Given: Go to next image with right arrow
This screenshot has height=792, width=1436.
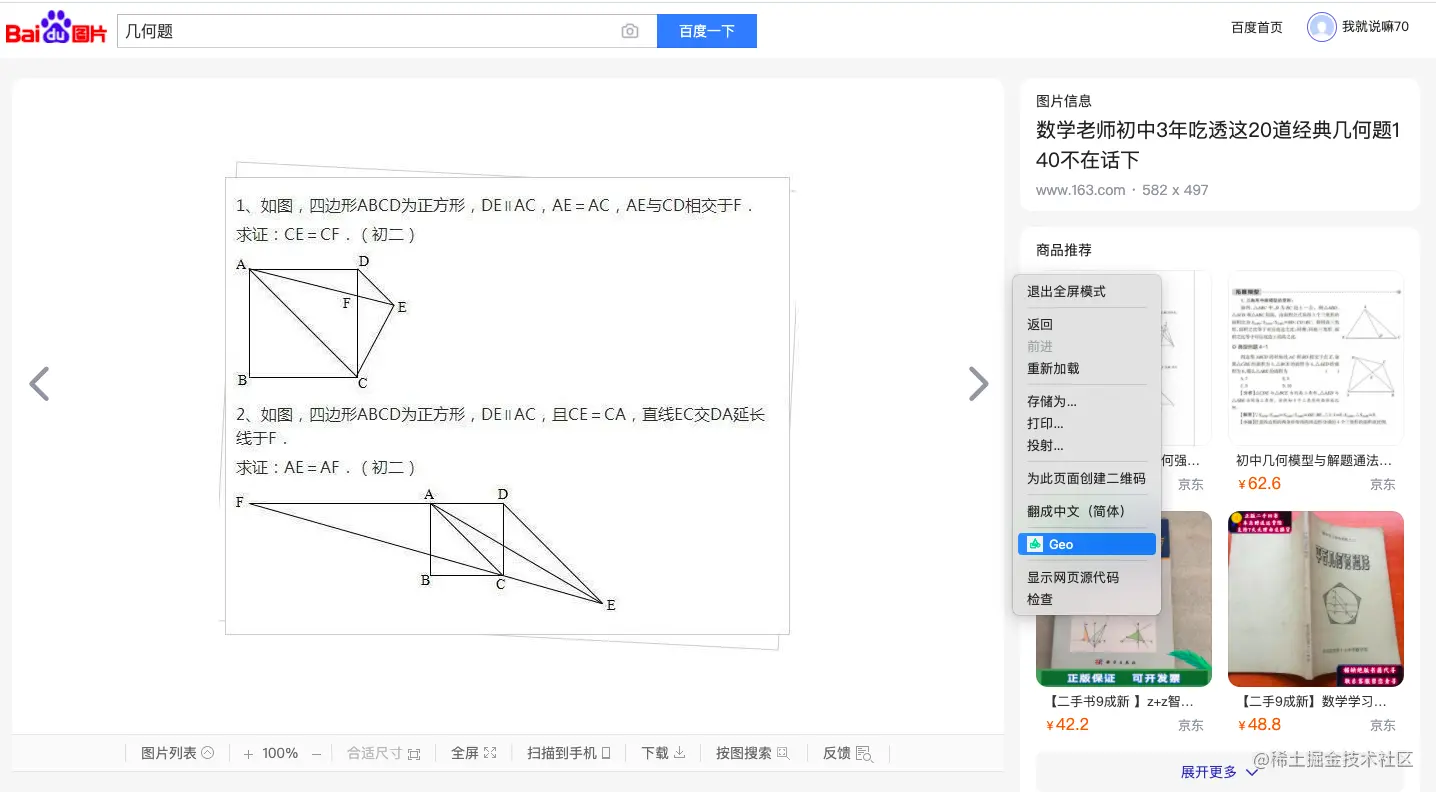Looking at the screenshot, I should [977, 384].
